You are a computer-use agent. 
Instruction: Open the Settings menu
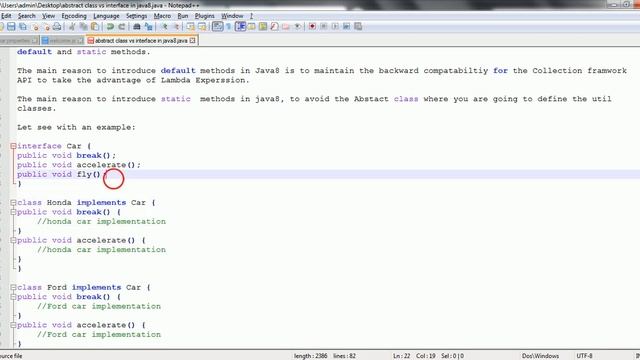(136, 16)
